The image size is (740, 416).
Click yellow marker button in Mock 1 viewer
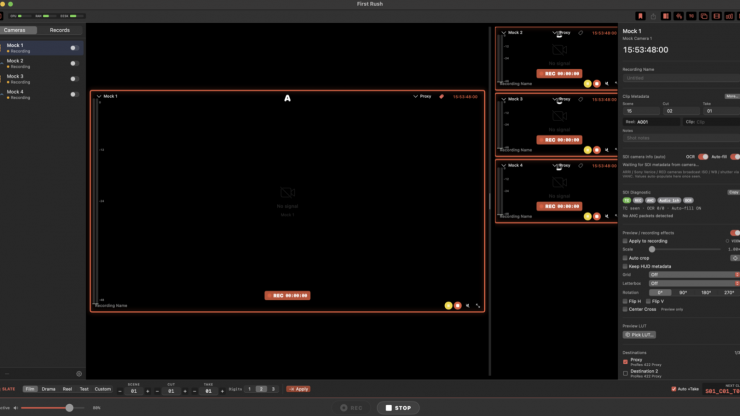(x=448, y=306)
